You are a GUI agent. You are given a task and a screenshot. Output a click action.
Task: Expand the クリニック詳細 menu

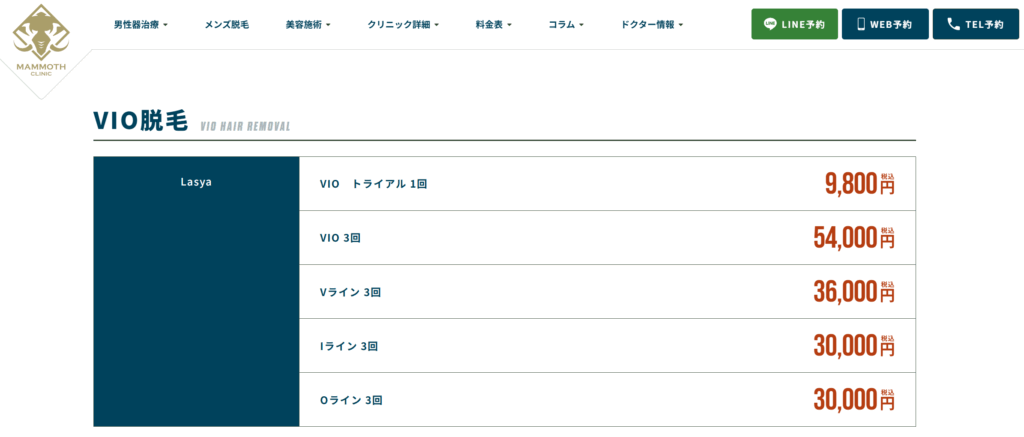(403, 25)
